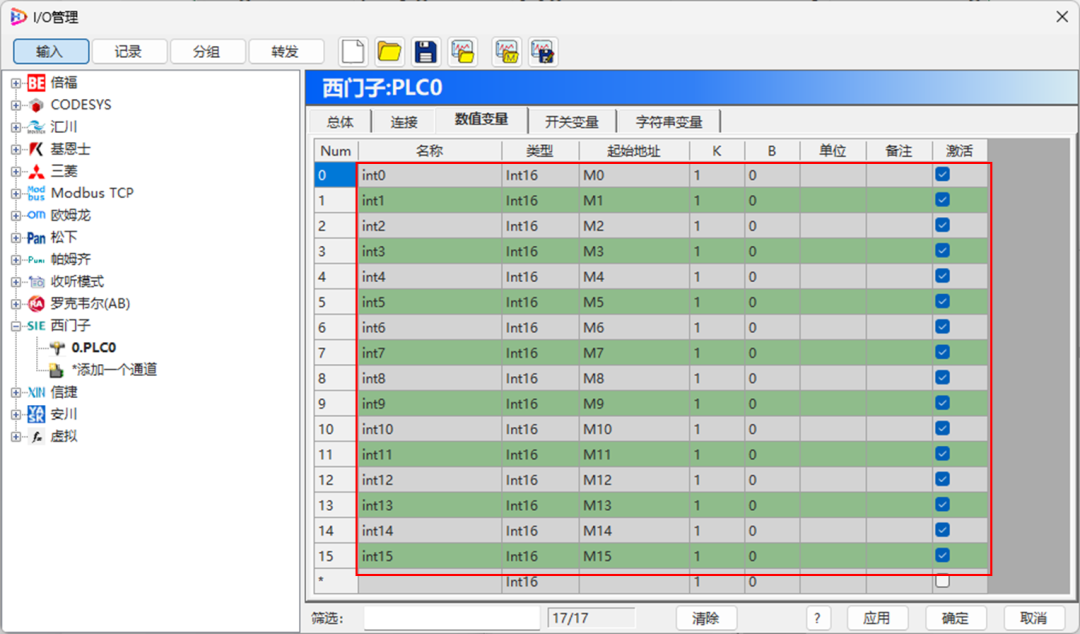
Task: Expand the CODESYS tree node
Action: coord(15,105)
